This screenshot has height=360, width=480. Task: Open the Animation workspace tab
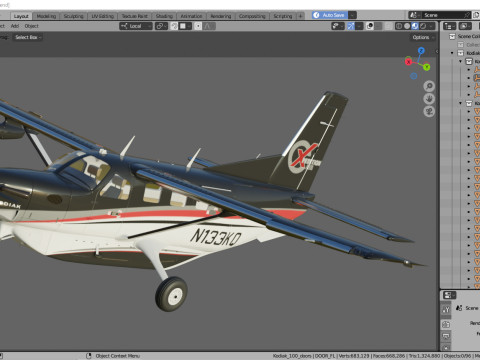[191, 16]
